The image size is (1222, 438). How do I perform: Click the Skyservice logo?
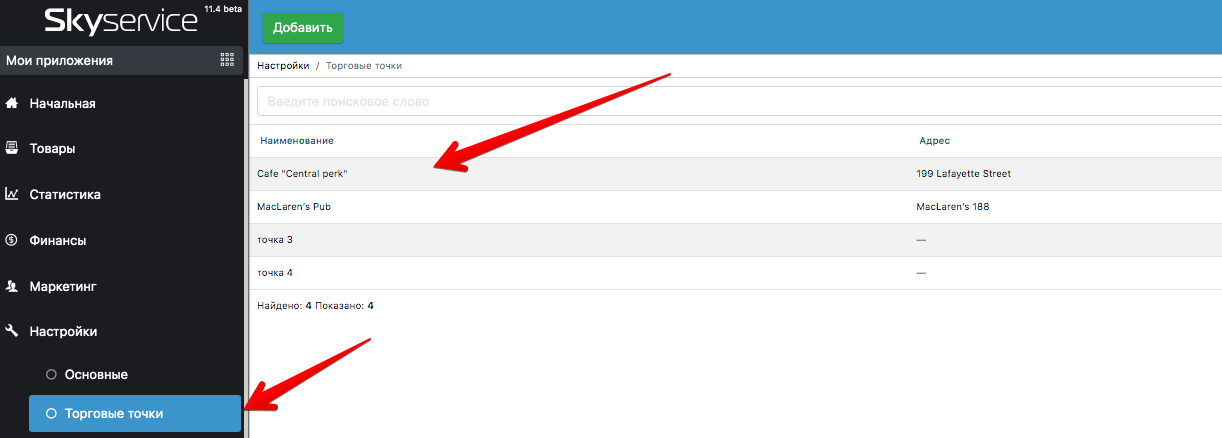[x=120, y=22]
